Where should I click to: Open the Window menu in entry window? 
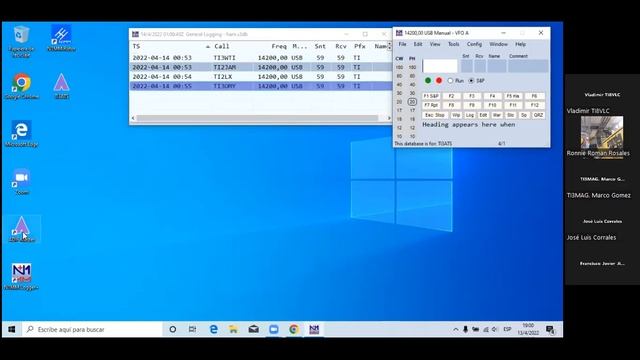pos(498,44)
